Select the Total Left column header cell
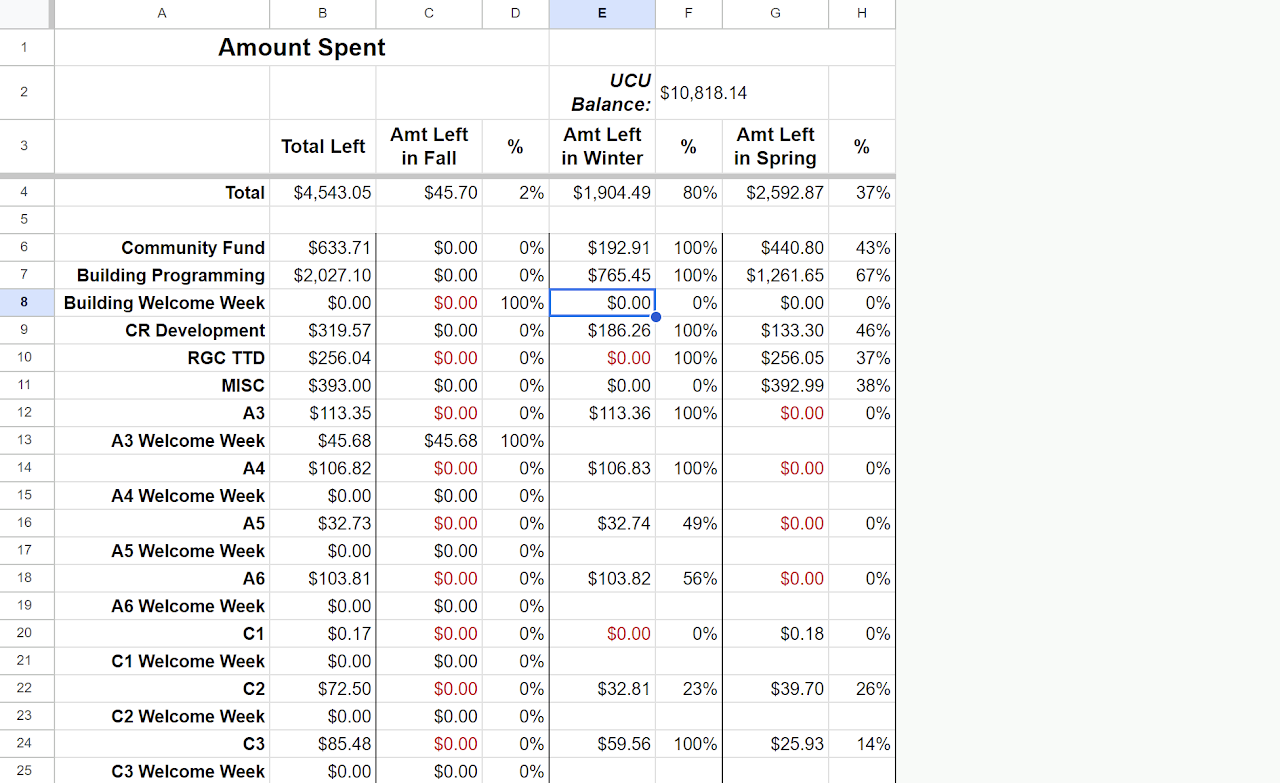Viewport: 1280px width, 783px height. click(x=322, y=146)
